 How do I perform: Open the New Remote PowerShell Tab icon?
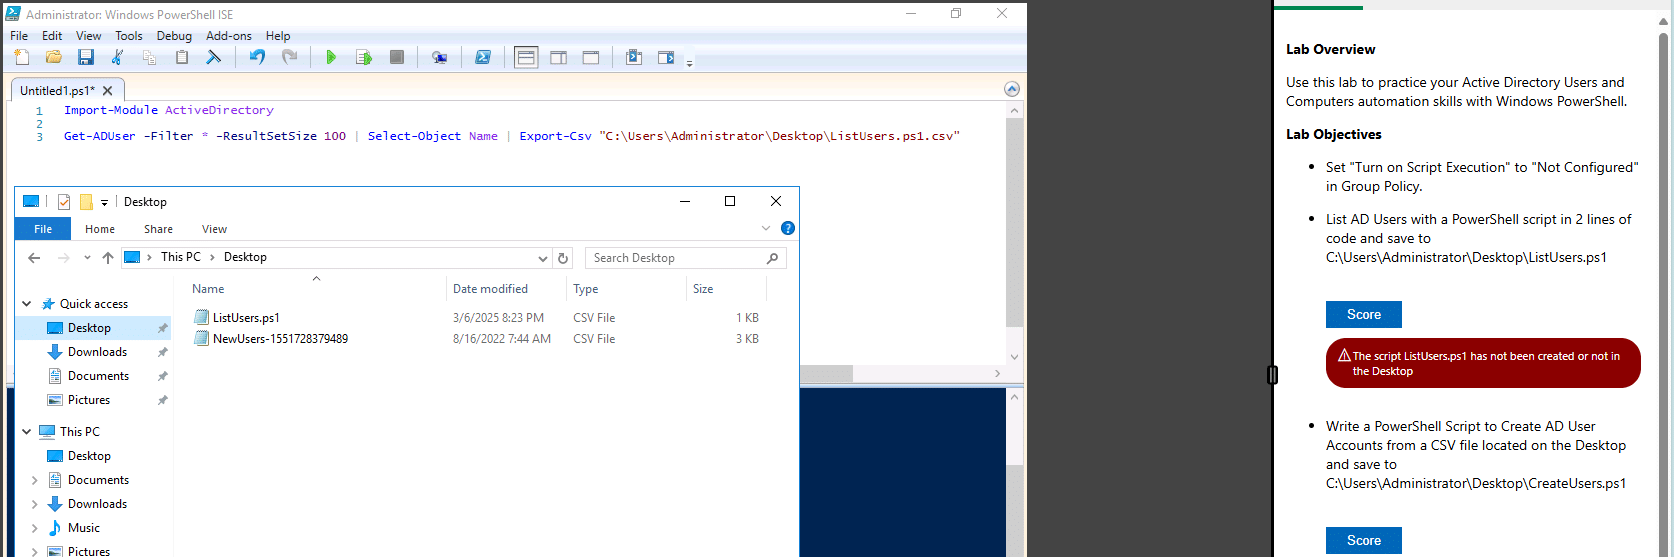439,58
